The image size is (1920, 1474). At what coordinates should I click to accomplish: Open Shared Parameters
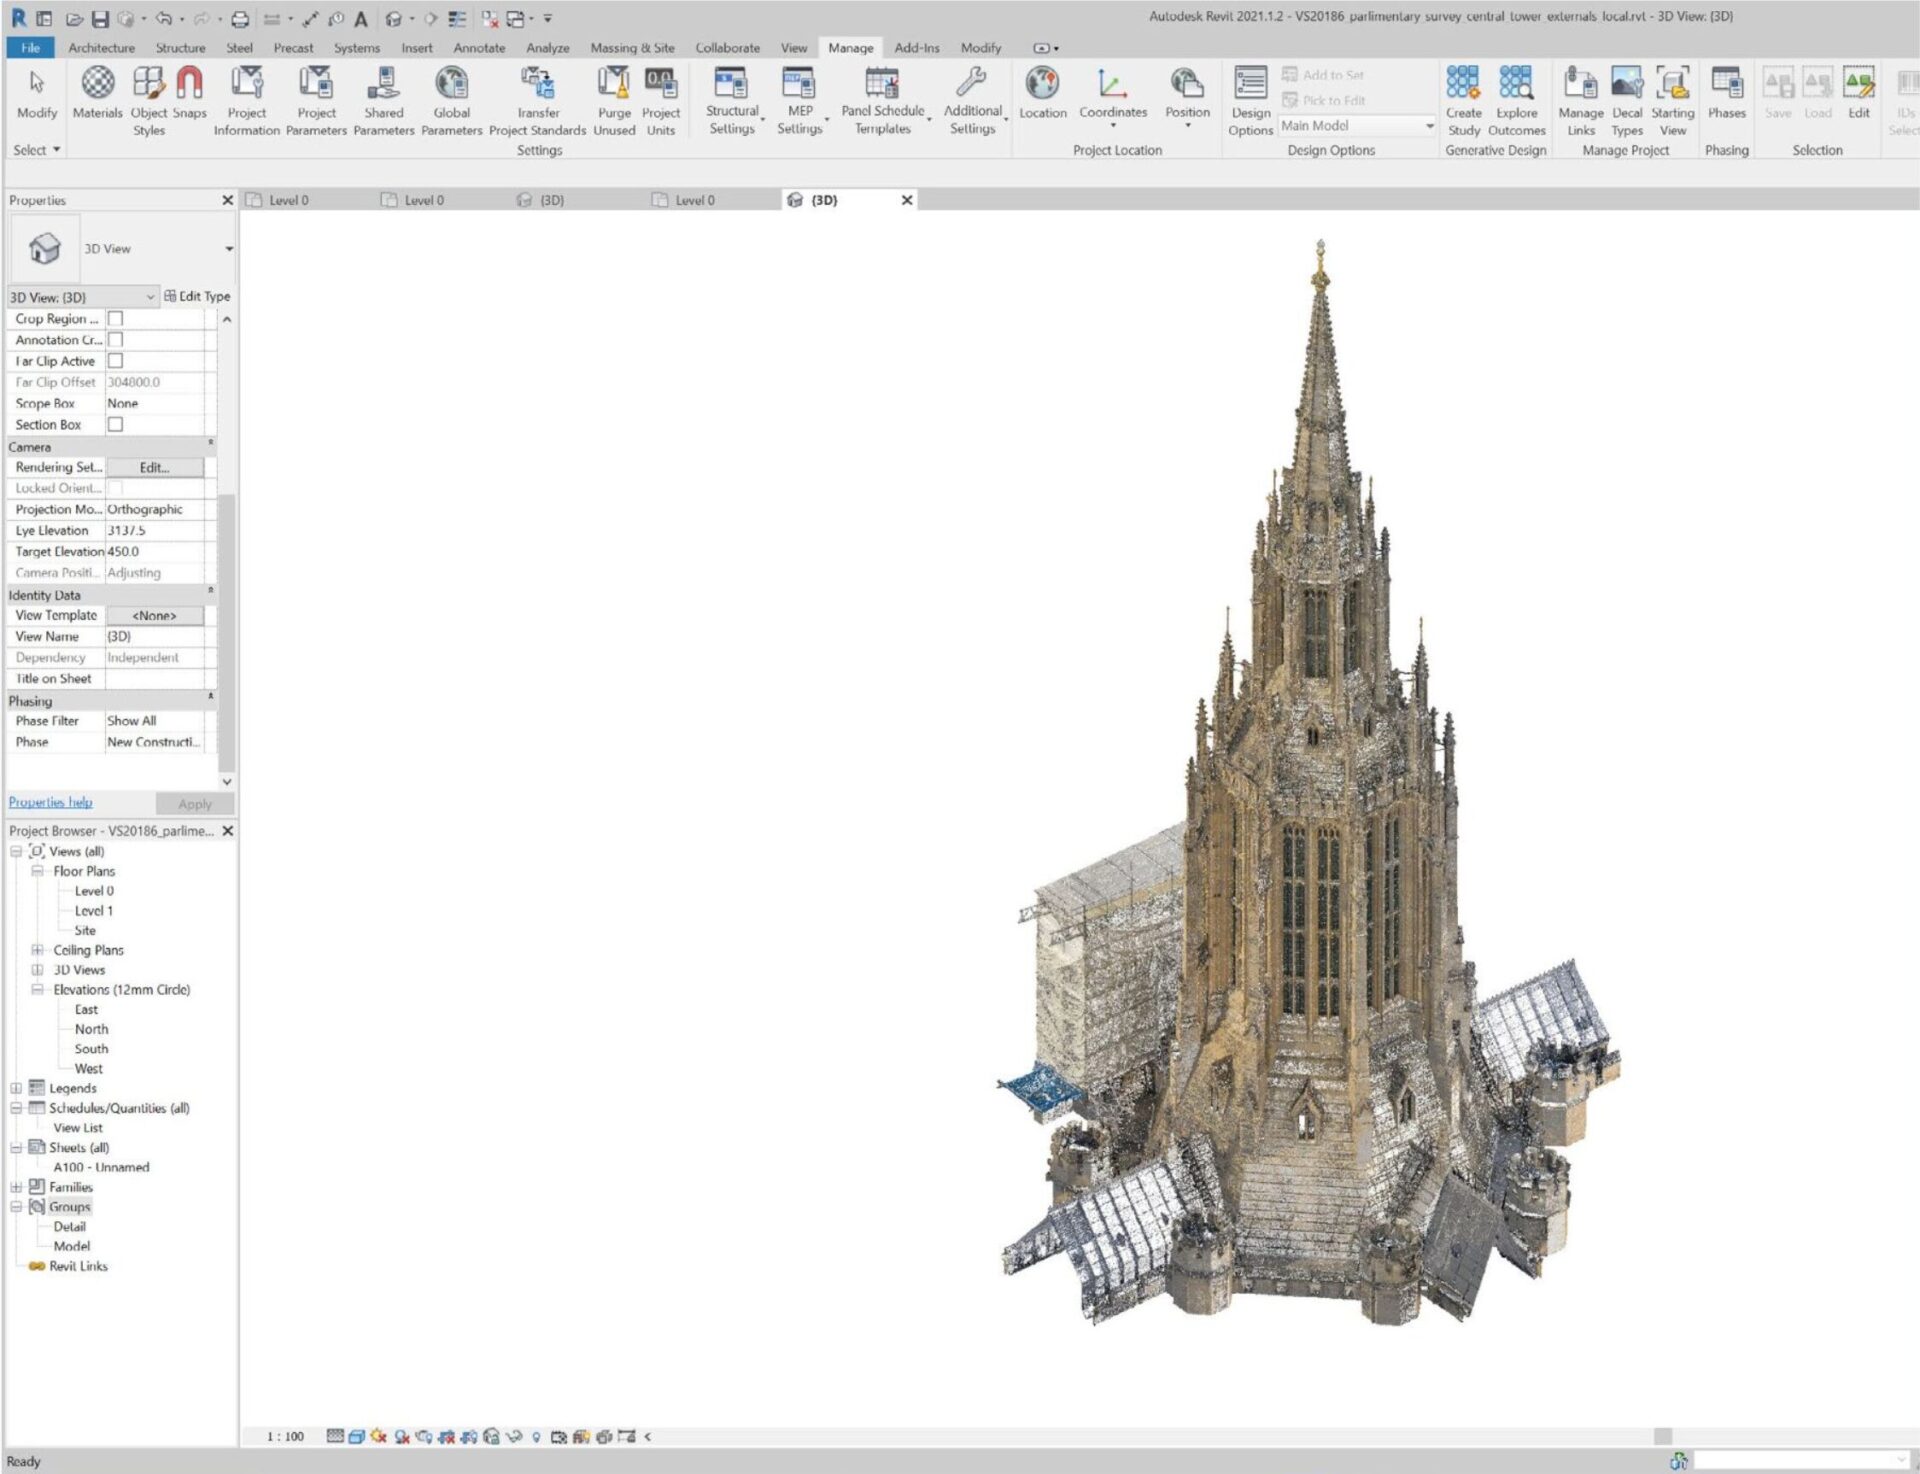point(383,101)
